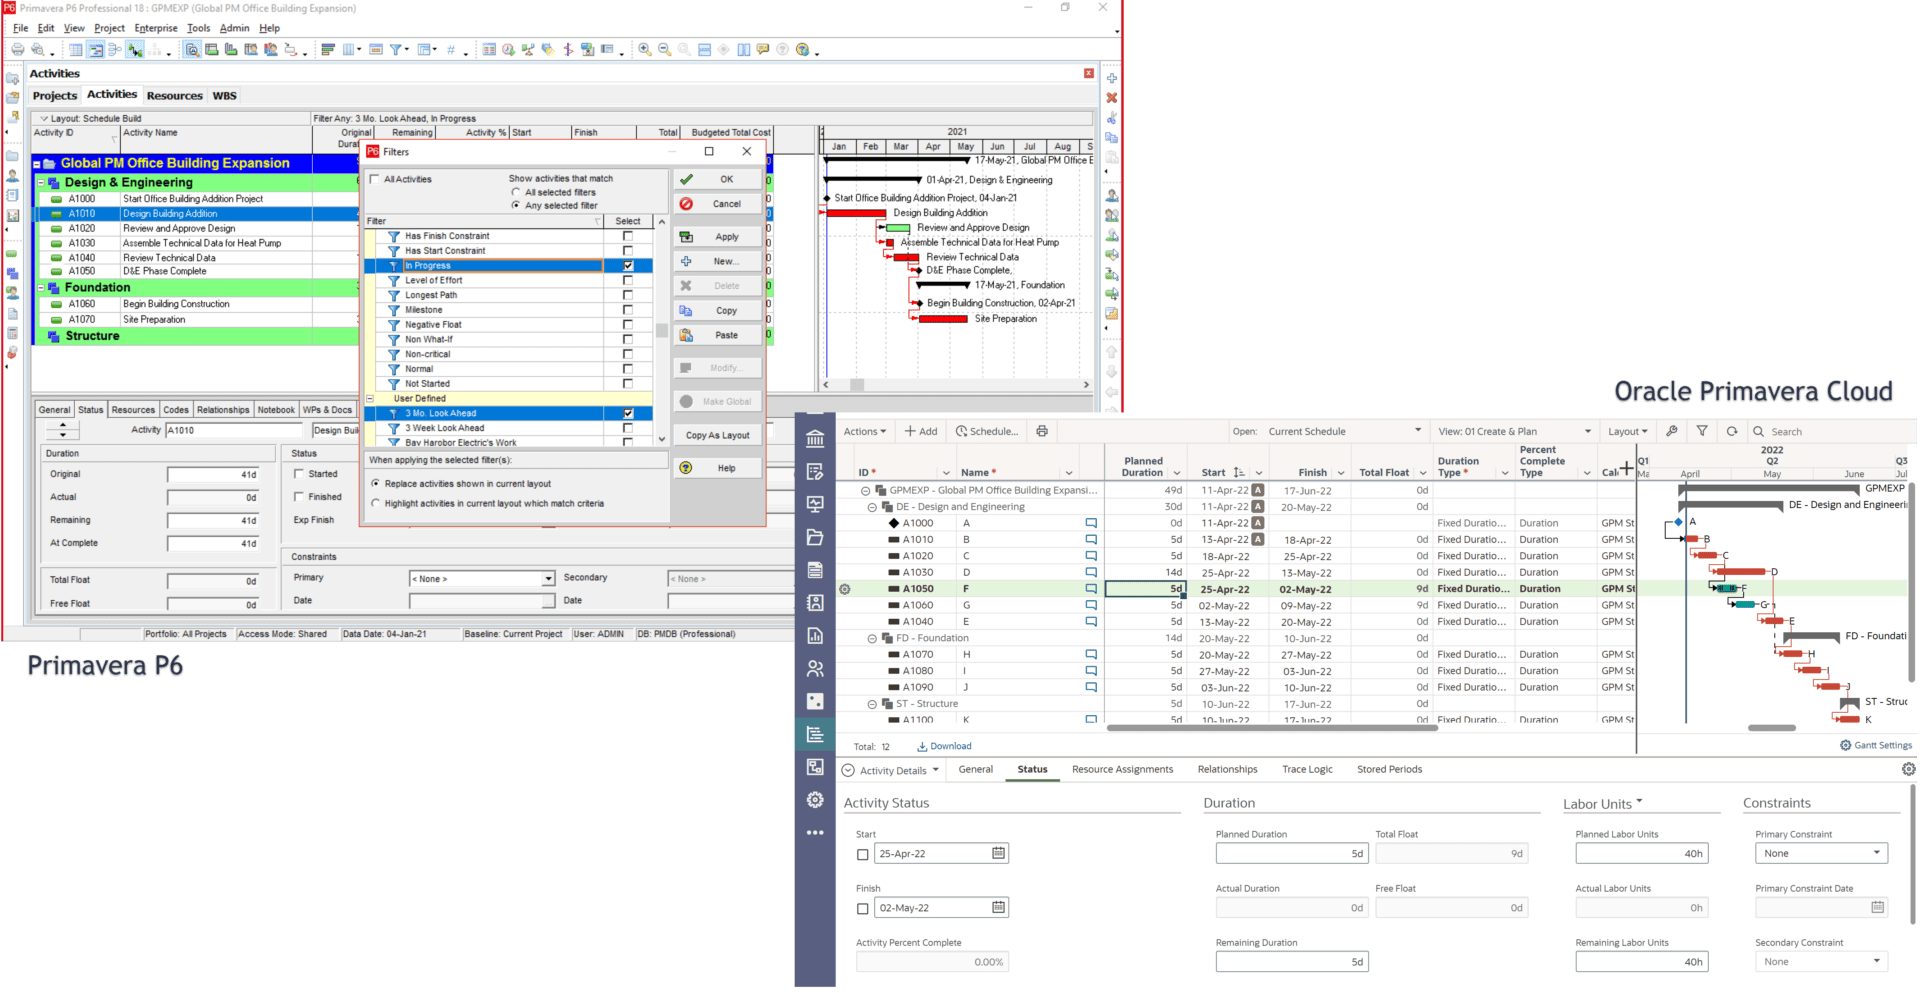Click the Download link

pos(944,746)
